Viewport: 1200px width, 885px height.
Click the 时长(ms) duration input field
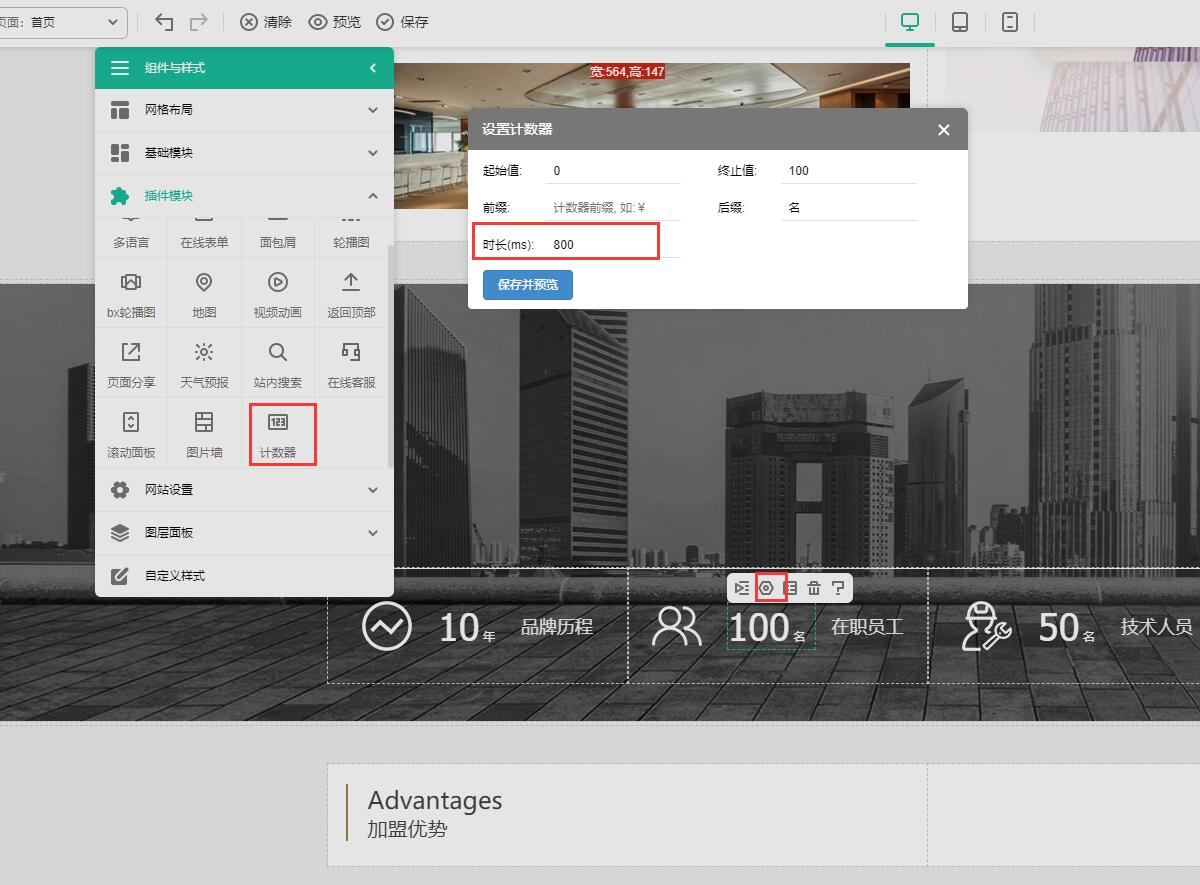[612, 244]
